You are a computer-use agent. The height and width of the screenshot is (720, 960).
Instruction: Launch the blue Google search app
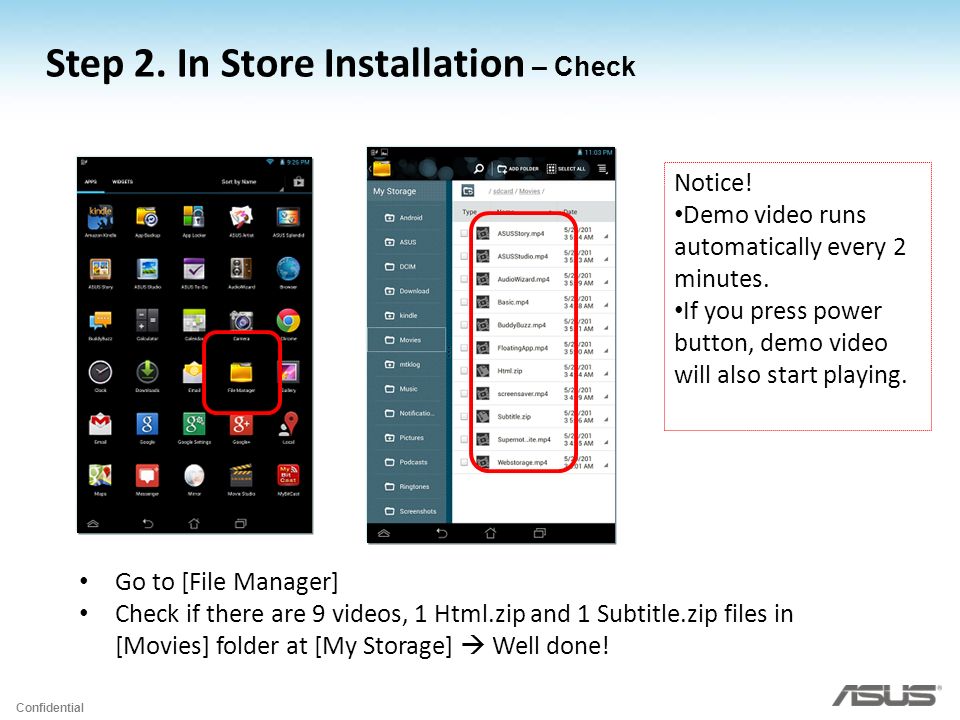[147, 424]
